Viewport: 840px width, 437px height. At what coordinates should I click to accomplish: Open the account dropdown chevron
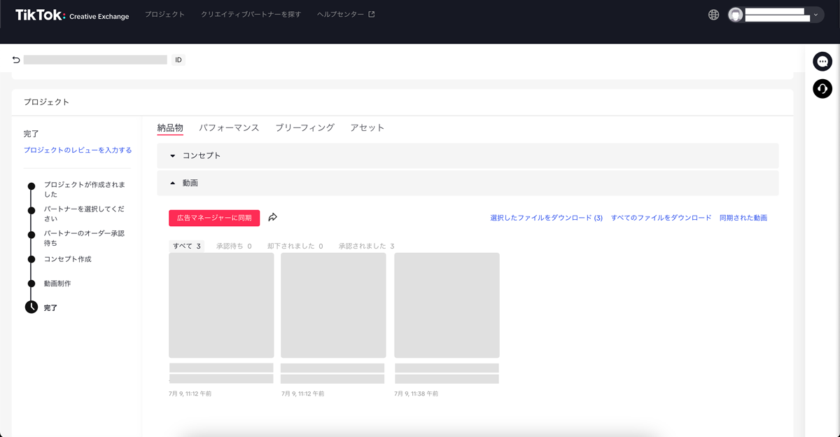coord(815,15)
